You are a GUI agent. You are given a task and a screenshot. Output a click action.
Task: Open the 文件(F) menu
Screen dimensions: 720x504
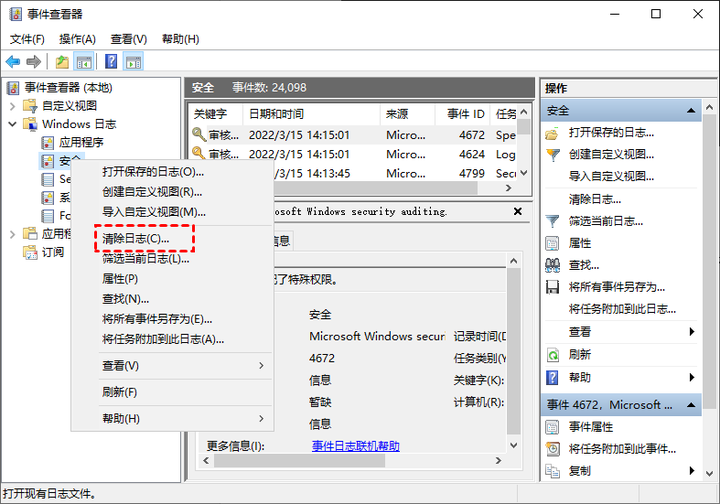(27, 39)
